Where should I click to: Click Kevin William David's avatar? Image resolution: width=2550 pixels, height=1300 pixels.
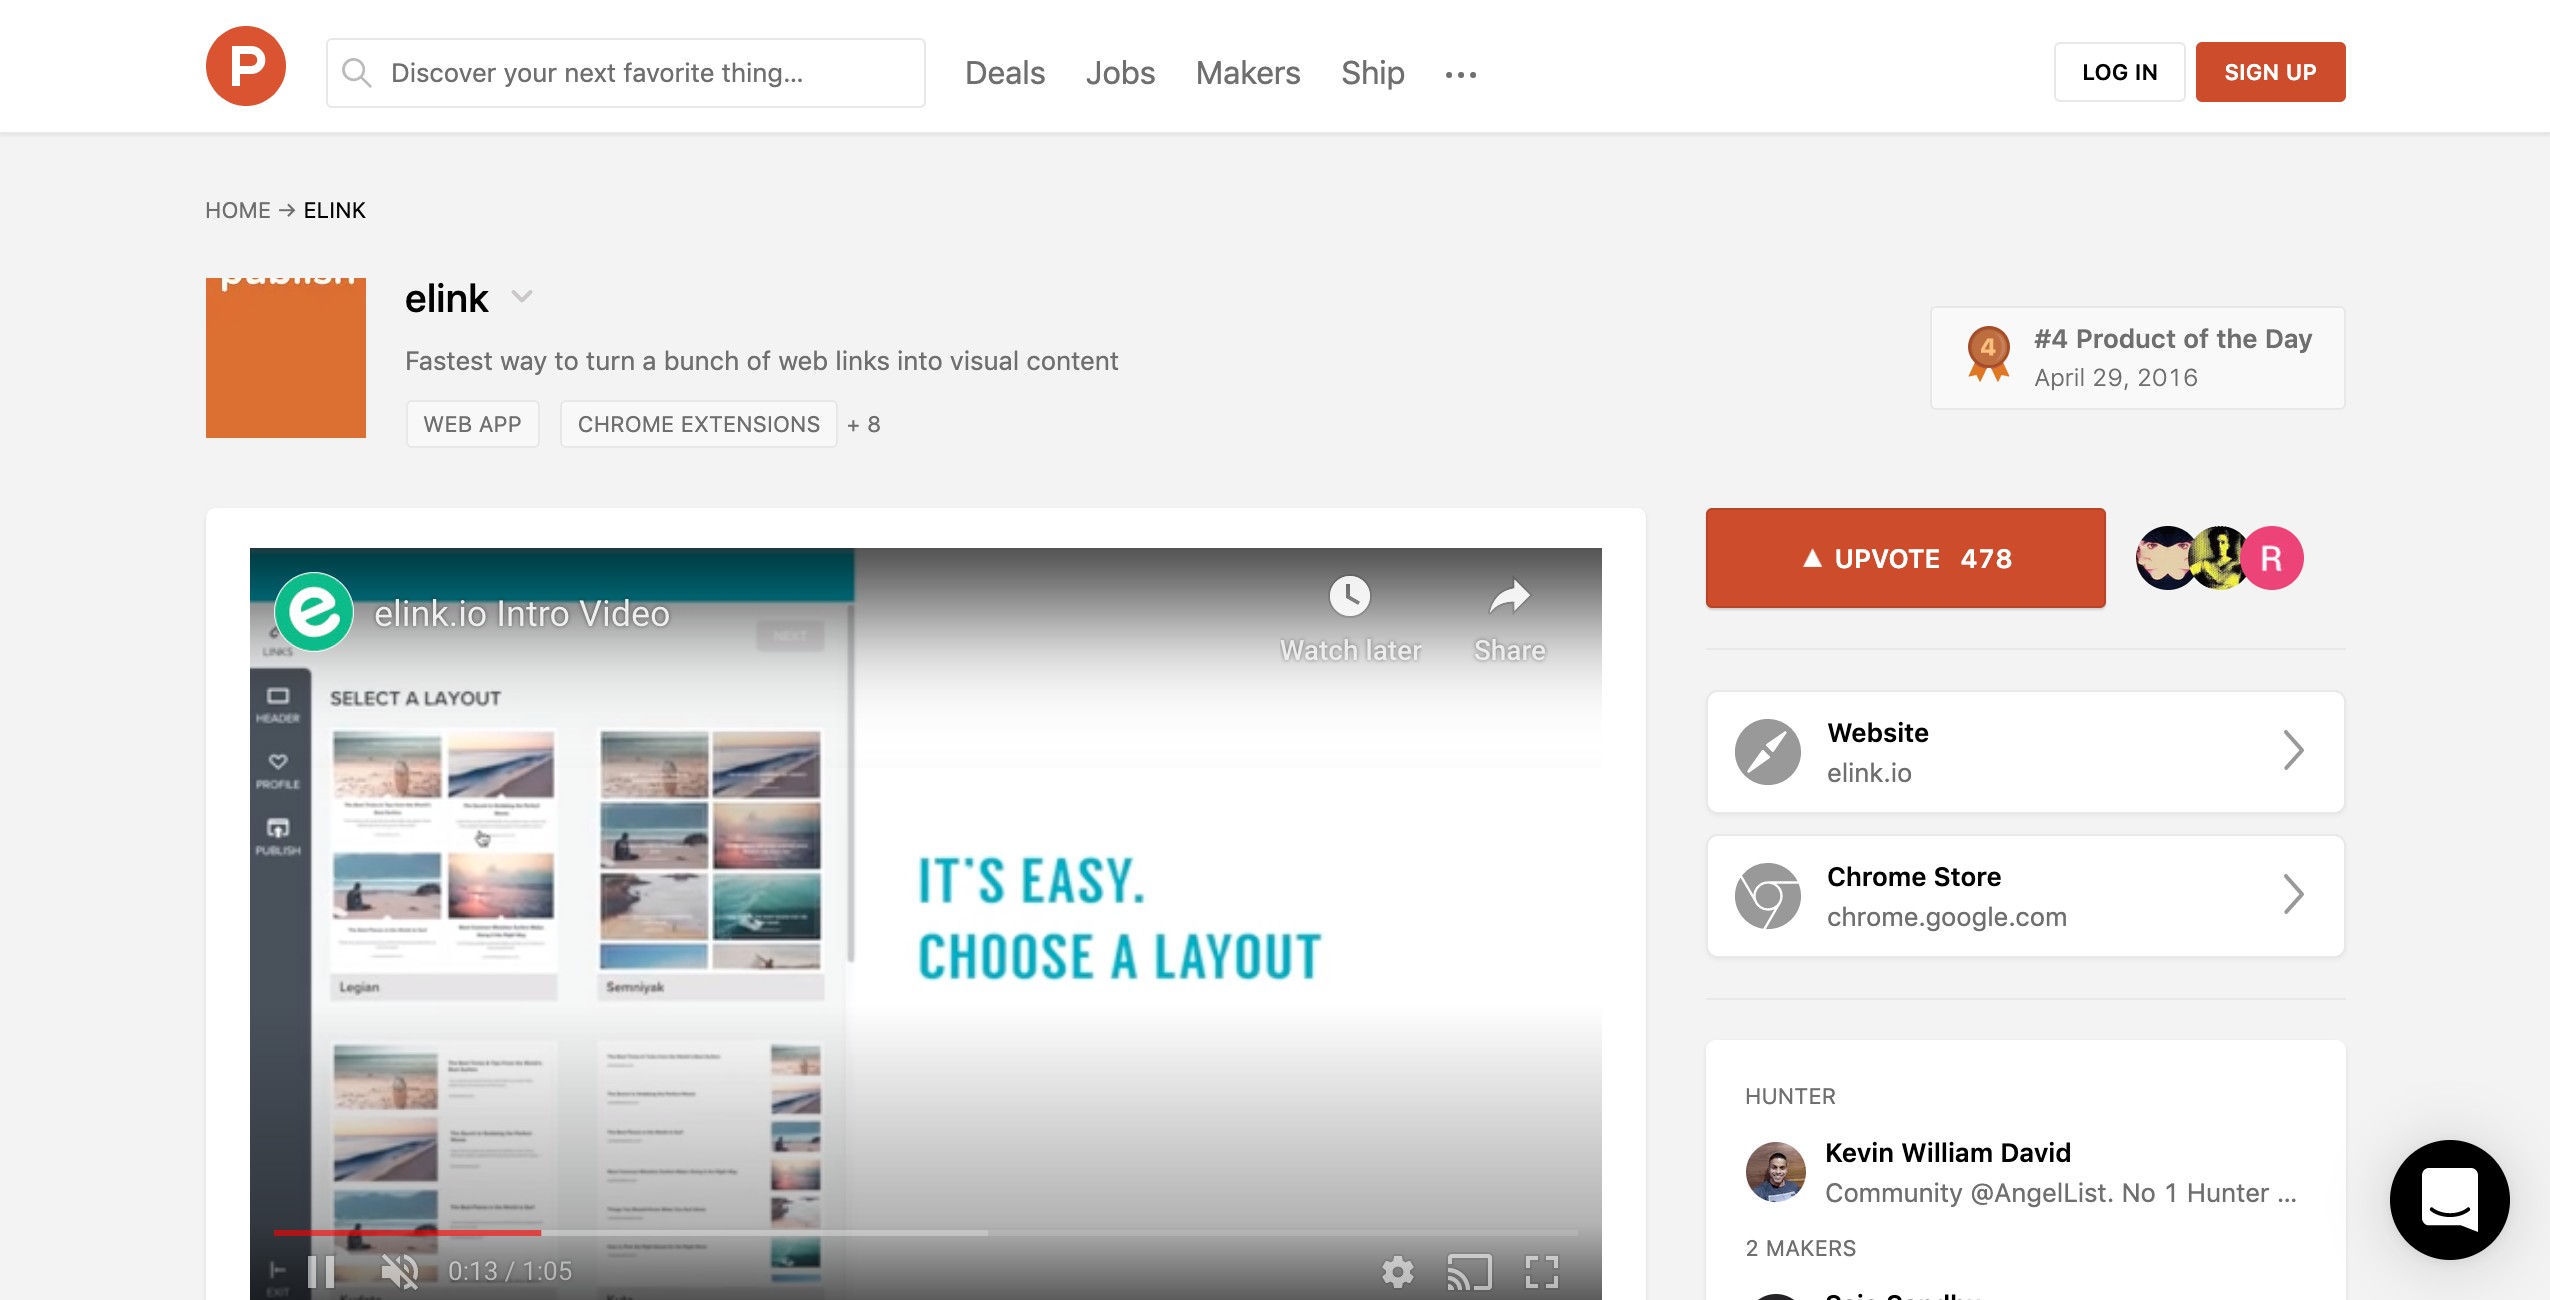[1776, 1172]
